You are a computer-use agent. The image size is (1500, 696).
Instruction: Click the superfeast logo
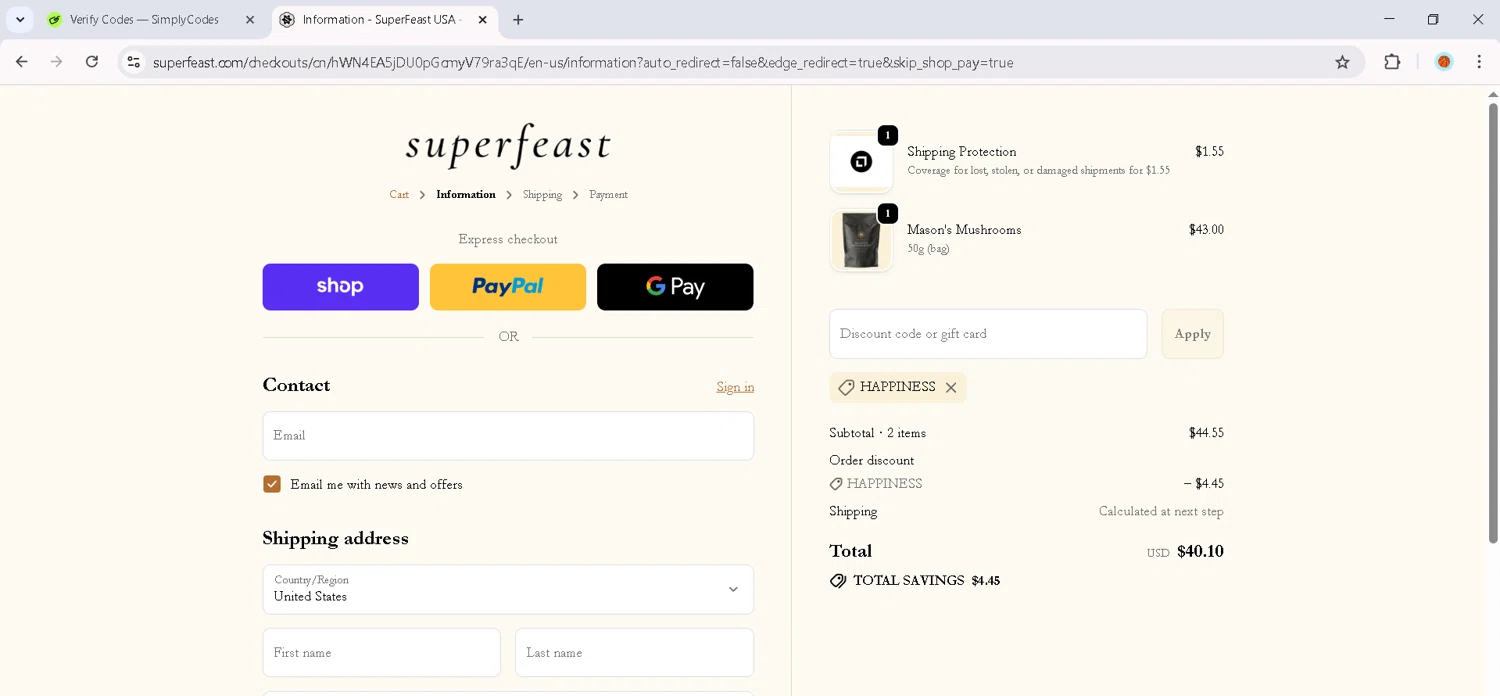coord(508,146)
